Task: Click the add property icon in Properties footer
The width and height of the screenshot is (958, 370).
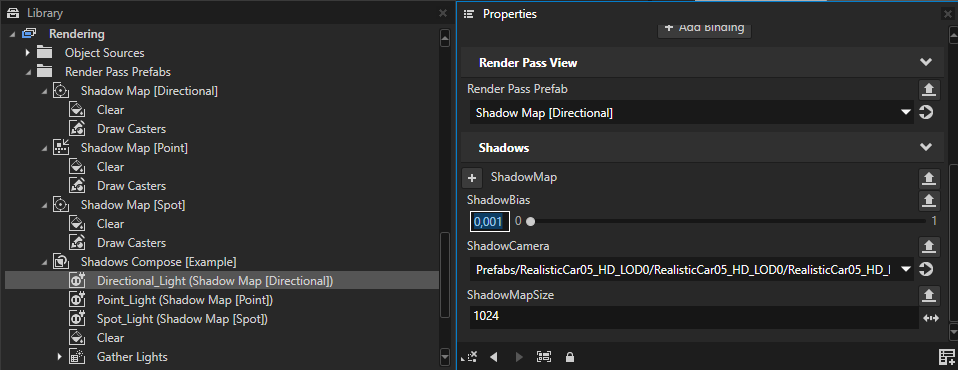Action: 946,357
